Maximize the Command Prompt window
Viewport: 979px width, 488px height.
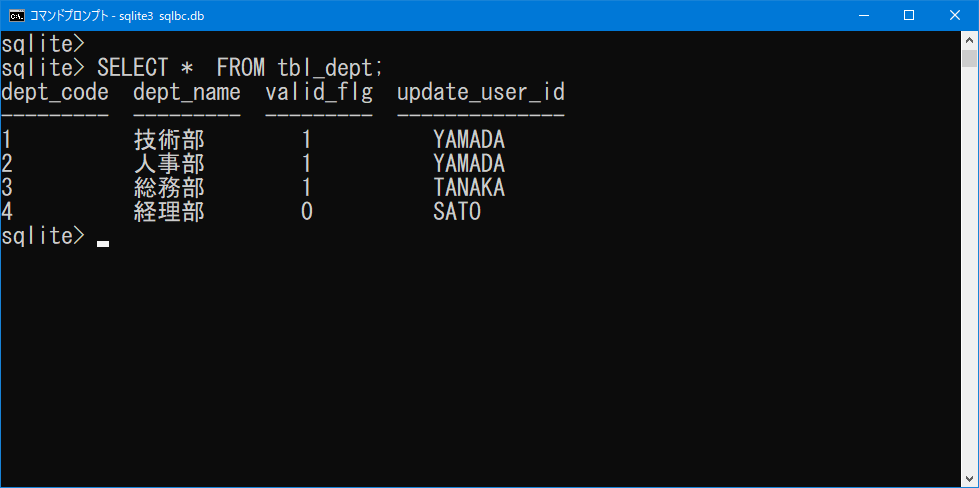pyautogui.click(x=909, y=16)
